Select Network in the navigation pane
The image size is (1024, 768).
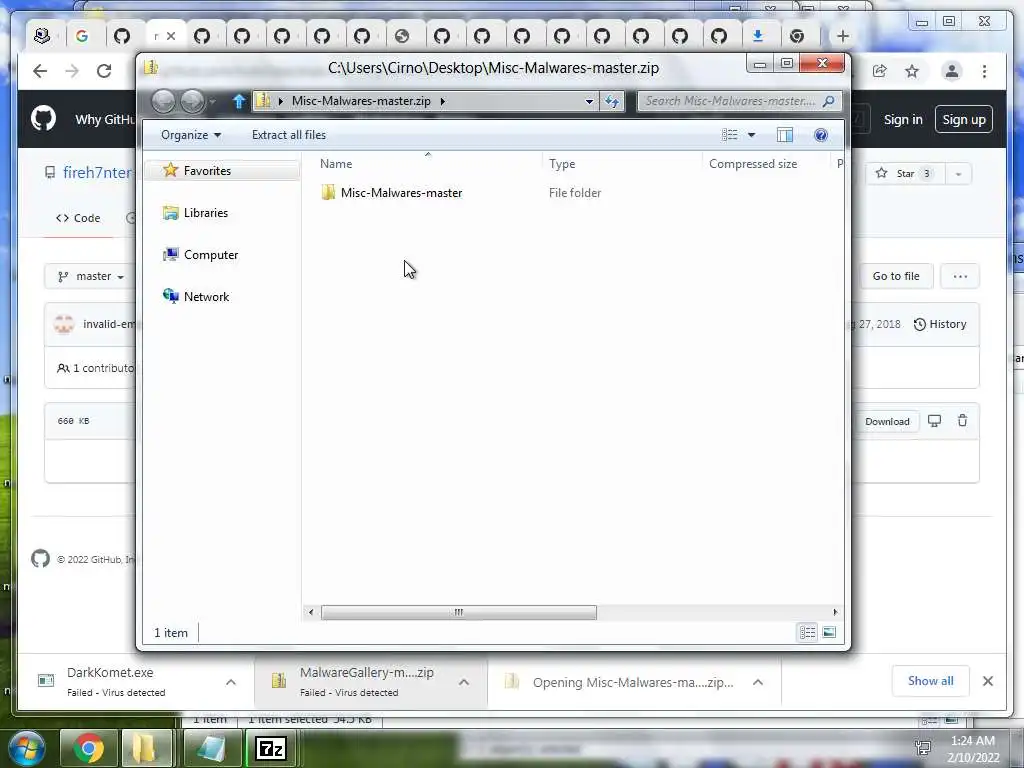(x=206, y=296)
